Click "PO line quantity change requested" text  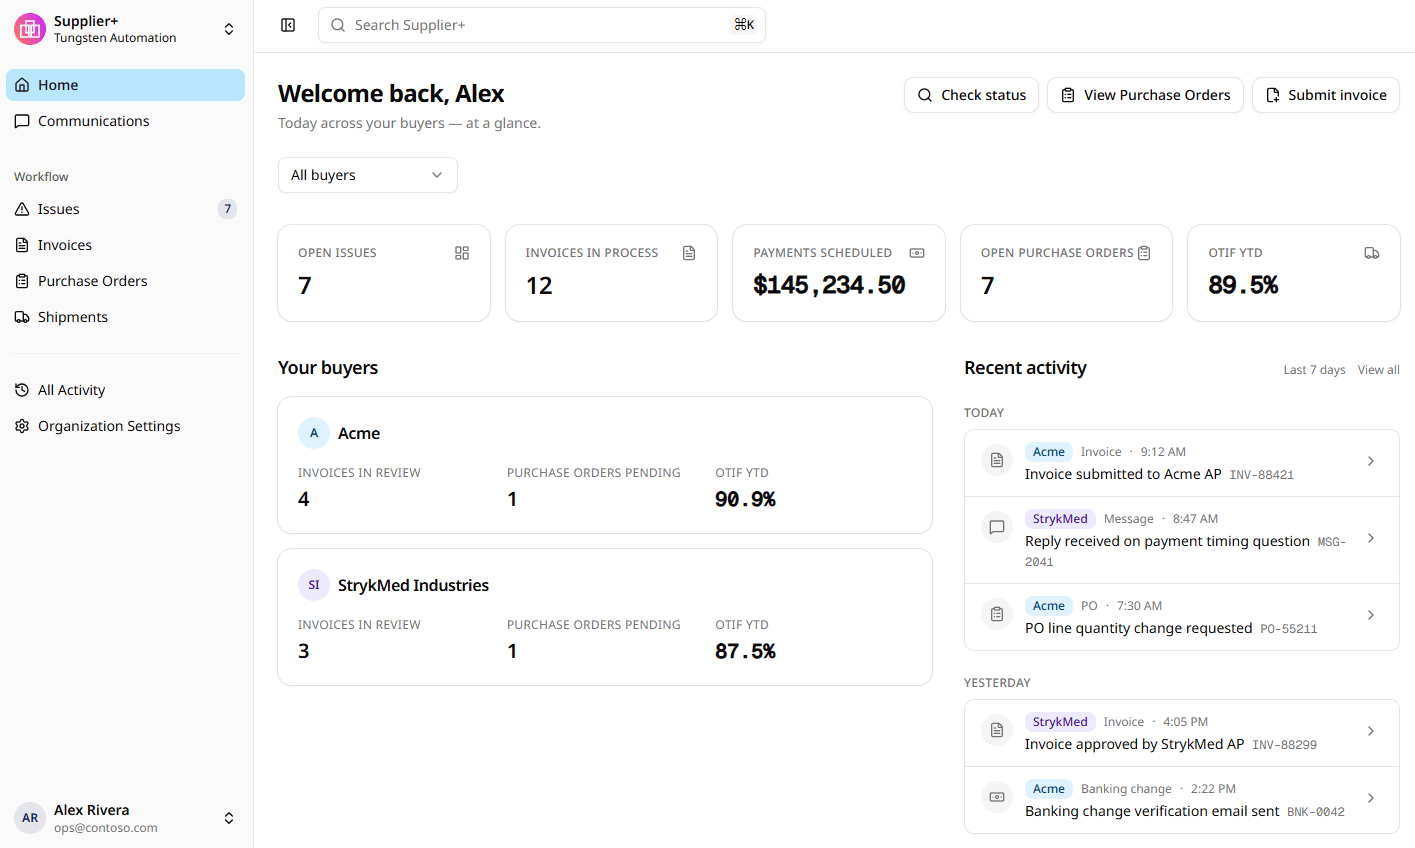1139,628
